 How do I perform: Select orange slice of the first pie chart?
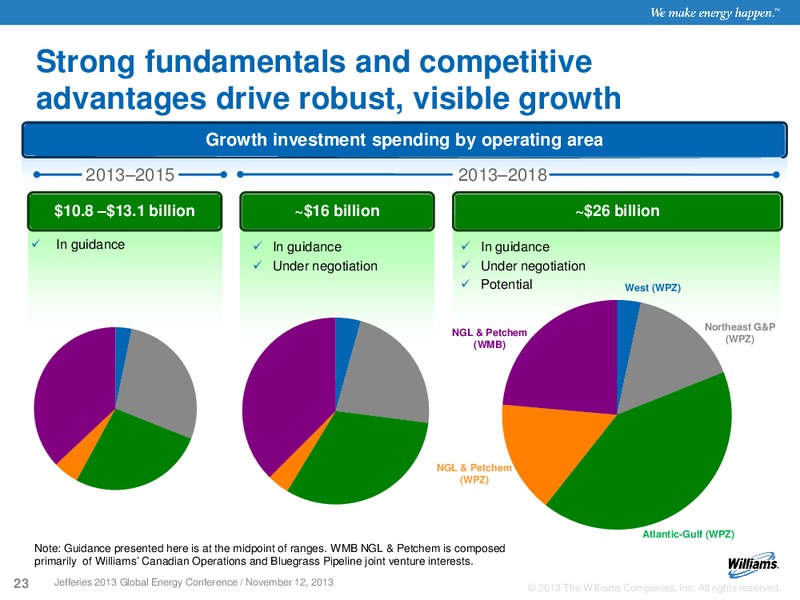(77, 459)
